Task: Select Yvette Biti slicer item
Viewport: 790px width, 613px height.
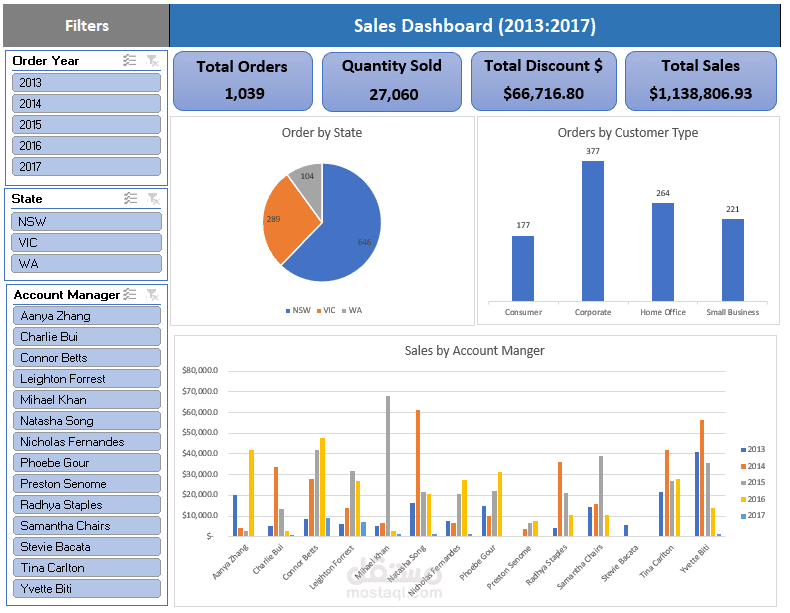Action: (87, 589)
